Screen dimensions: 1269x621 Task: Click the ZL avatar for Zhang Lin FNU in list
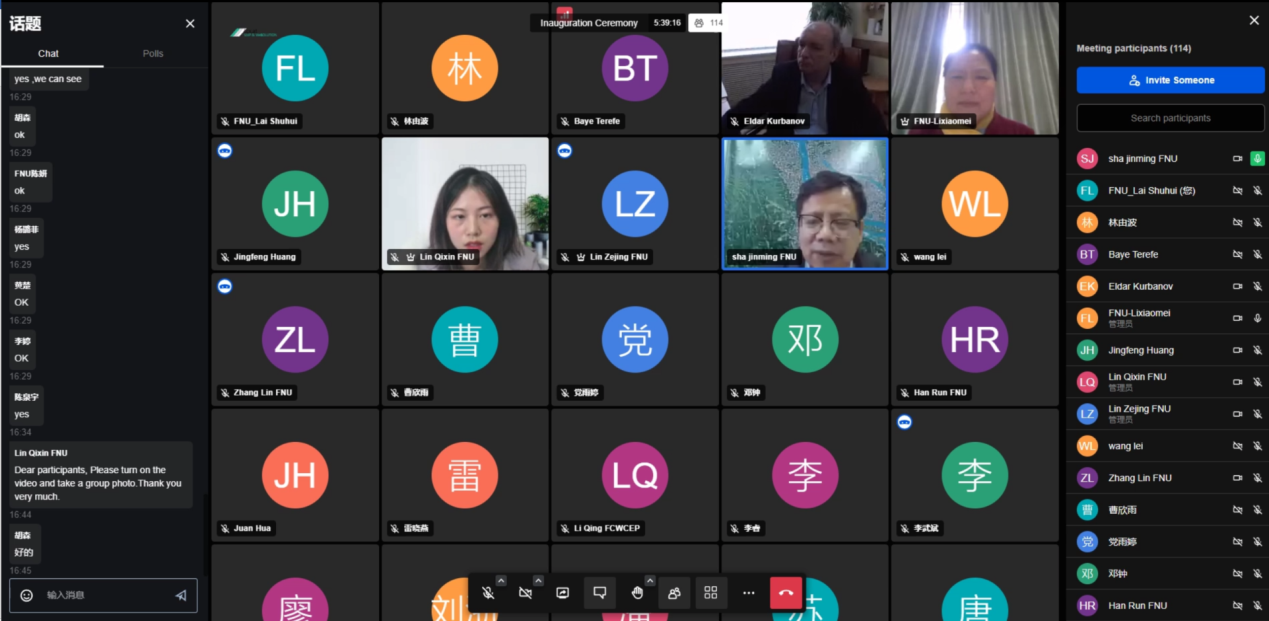click(1087, 478)
